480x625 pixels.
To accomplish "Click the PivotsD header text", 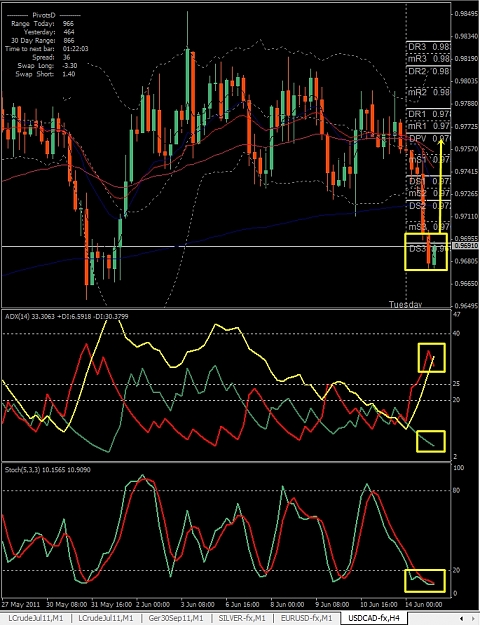I will tap(43, 15).
